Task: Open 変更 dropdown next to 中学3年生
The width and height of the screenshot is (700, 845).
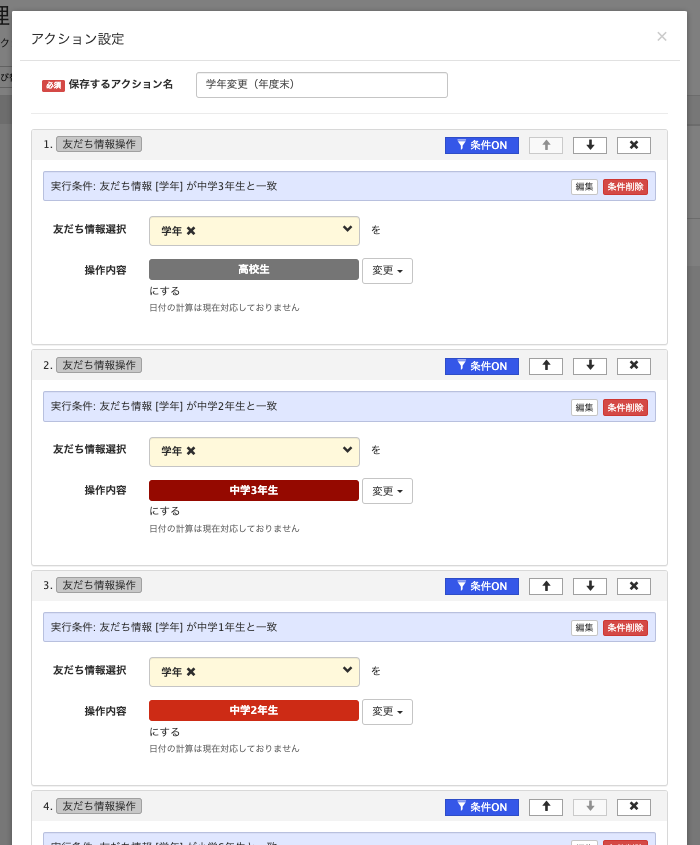Action: click(x=387, y=491)
